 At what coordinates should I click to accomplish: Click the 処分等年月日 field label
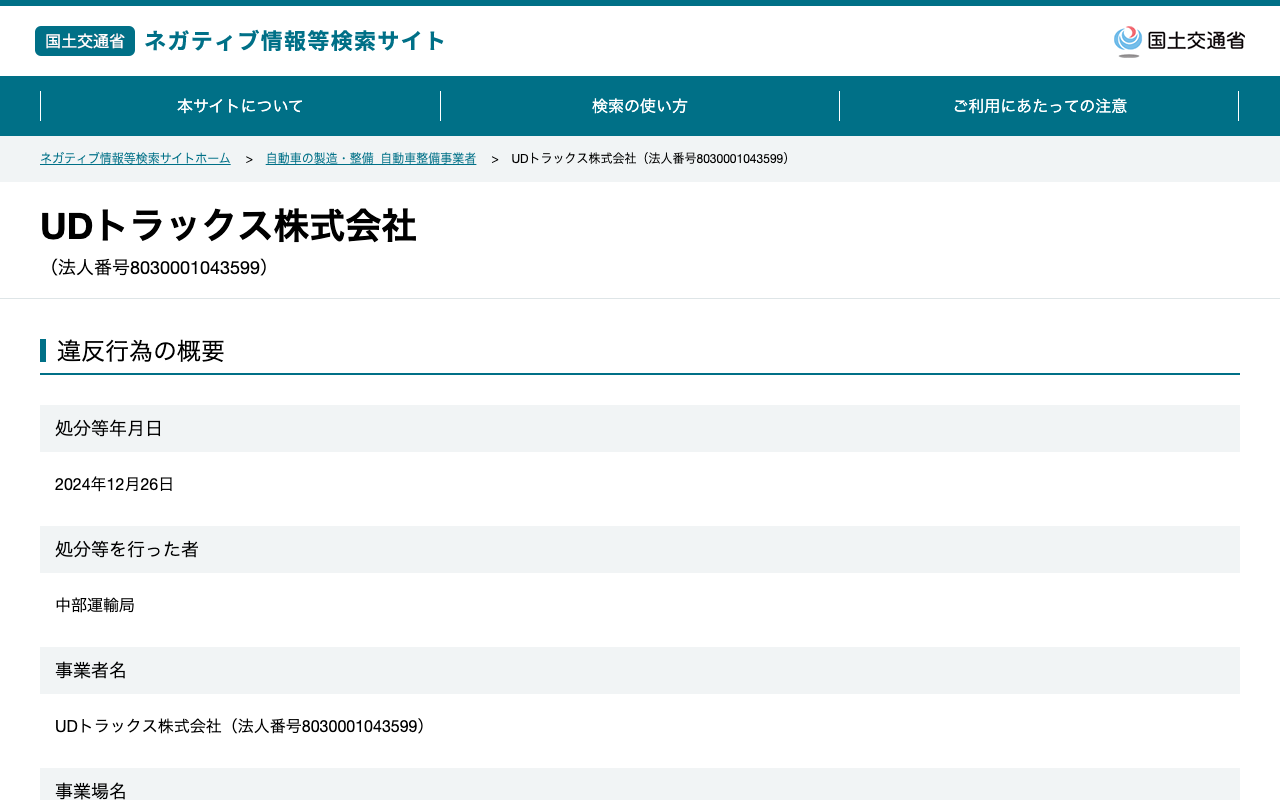click(x=109, y=428)
